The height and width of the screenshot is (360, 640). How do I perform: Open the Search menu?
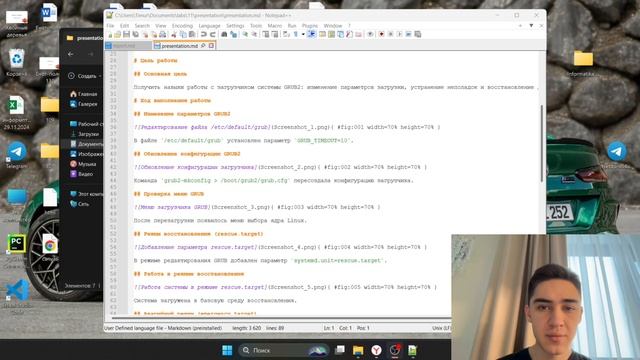[x=142, y=26]
